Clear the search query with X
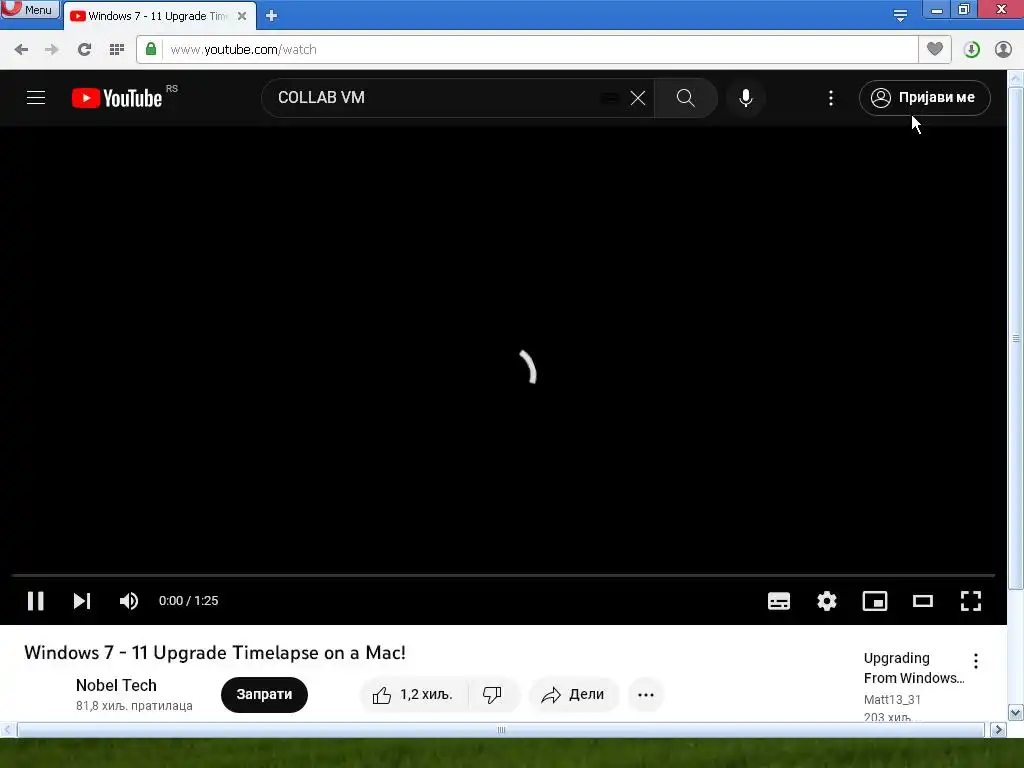 click(x=638, y=98)
